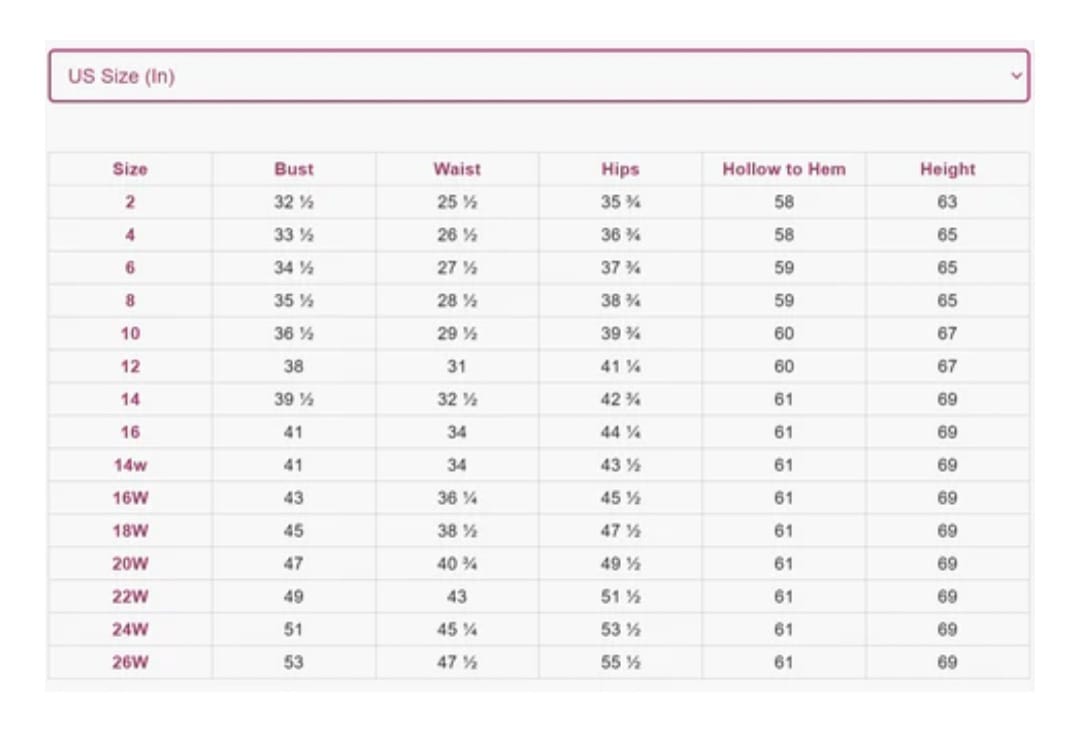Viewport: 1080px width, 735px height.
Task: Click size 12 bust value 38
Action: [x=294, y=366]
